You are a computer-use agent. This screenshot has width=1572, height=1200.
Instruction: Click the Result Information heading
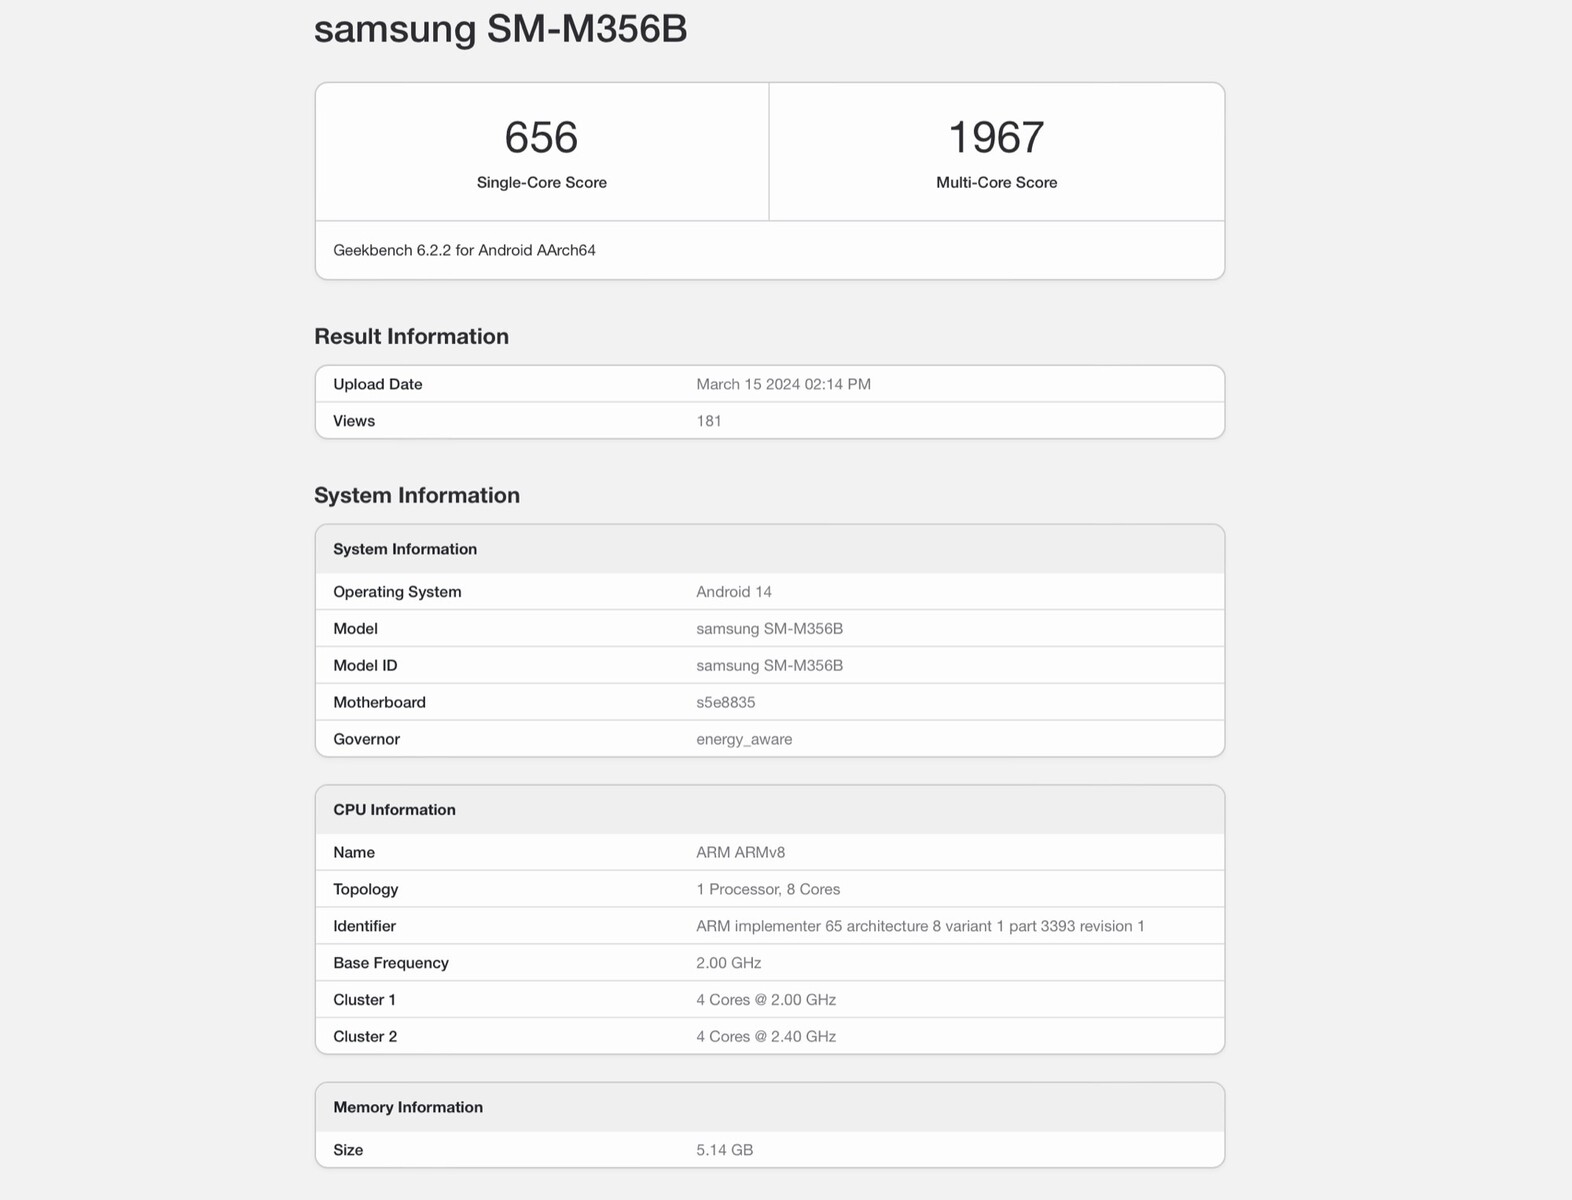(411, 336)
